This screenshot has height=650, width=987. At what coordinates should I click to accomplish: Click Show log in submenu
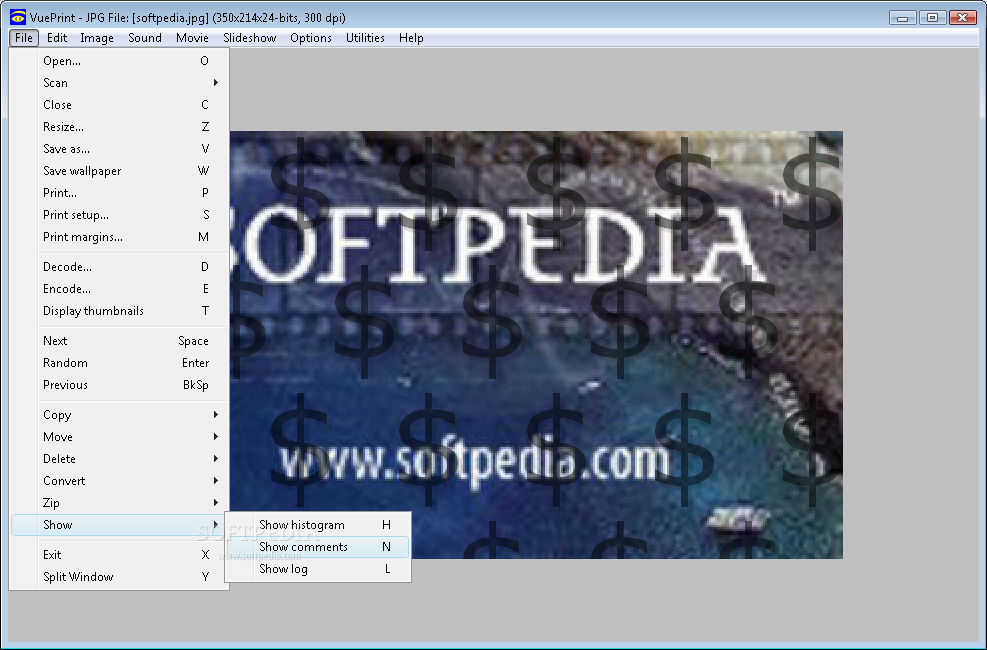click(318, 569)
